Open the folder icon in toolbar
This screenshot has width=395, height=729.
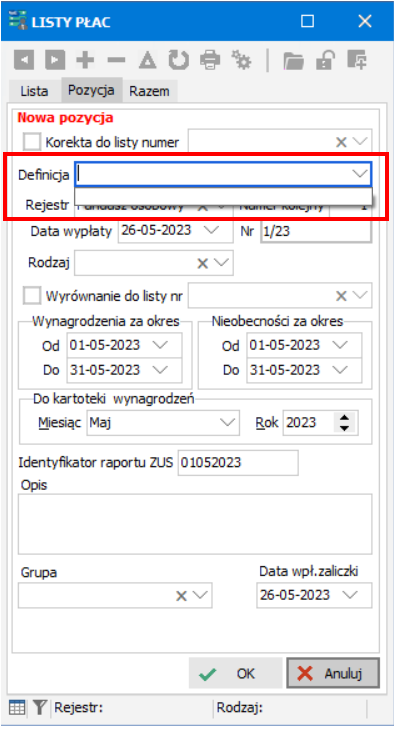[294, 60]
